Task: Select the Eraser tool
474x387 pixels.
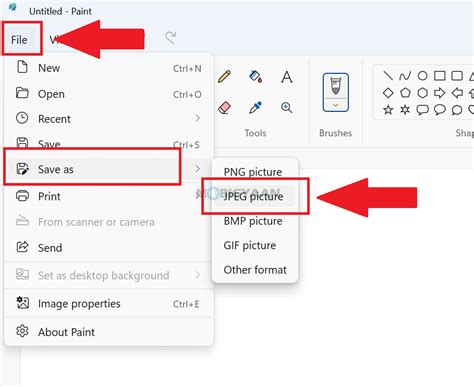Action: click(224, 108)
